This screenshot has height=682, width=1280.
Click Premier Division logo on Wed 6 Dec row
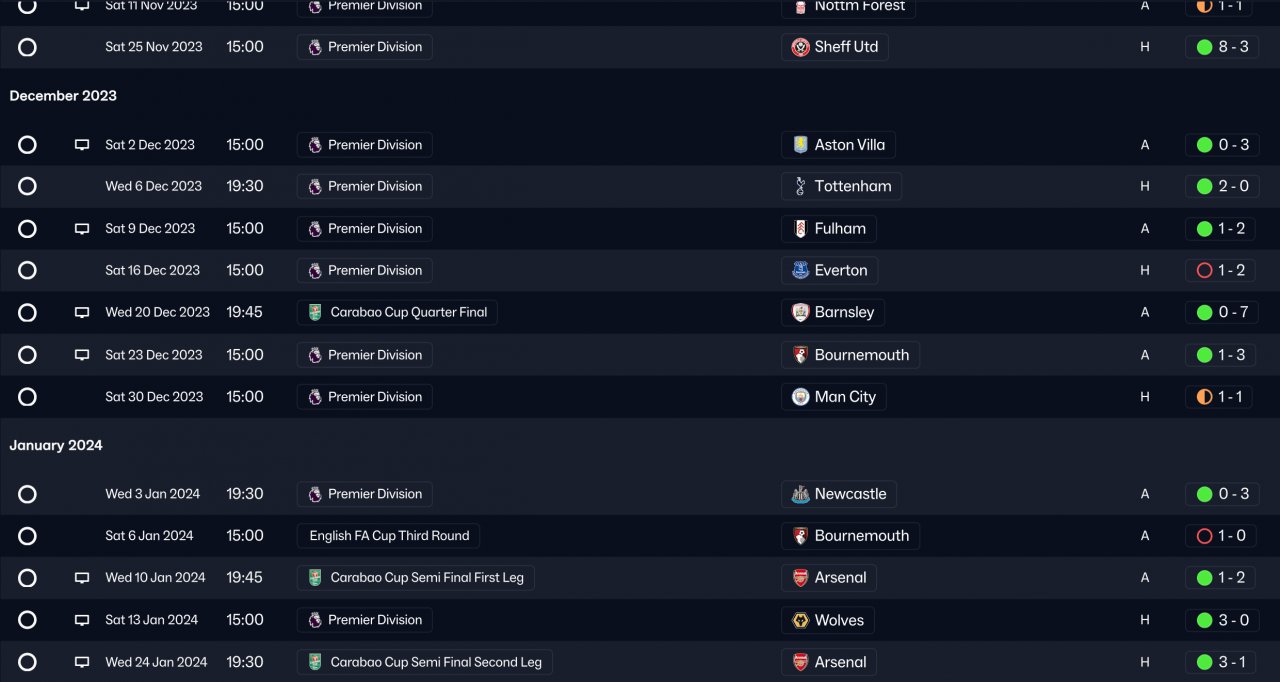pos(315,186)
